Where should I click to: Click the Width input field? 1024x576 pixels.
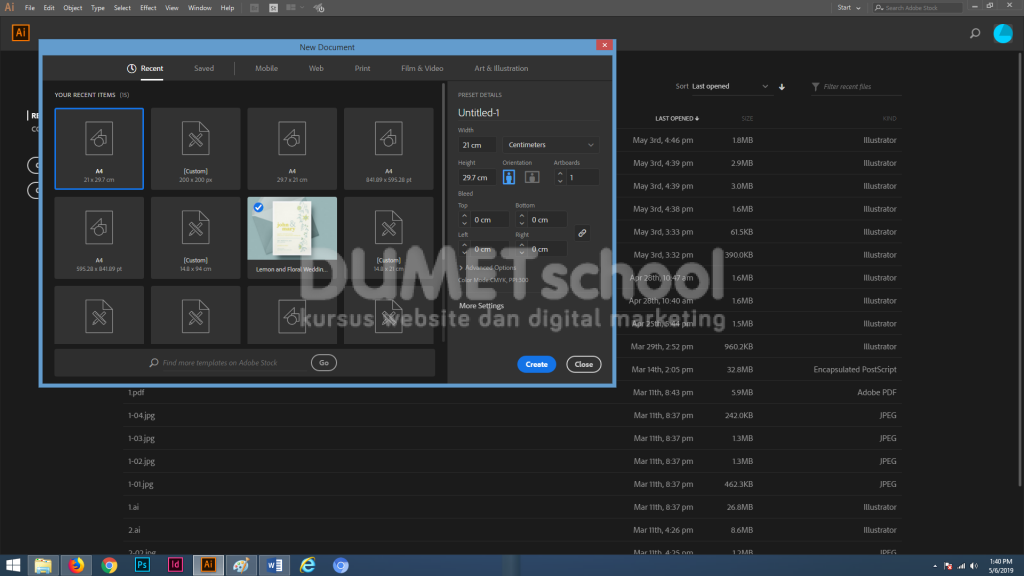point(477,145)
